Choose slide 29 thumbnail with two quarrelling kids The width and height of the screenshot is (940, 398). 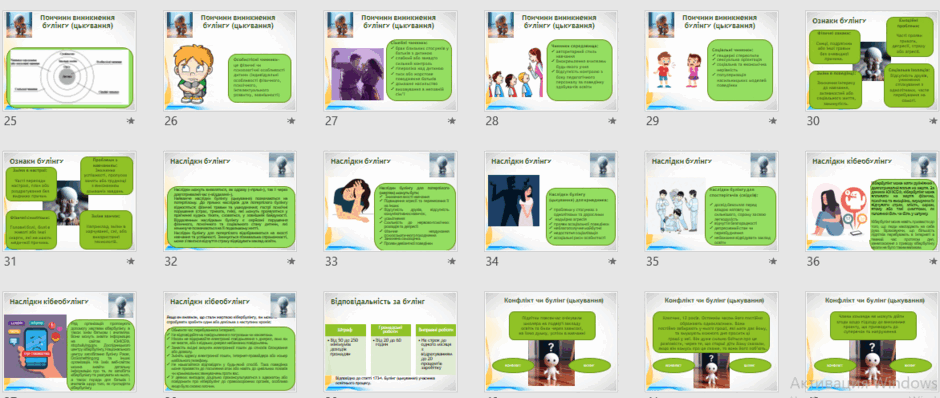coord(712,61)
